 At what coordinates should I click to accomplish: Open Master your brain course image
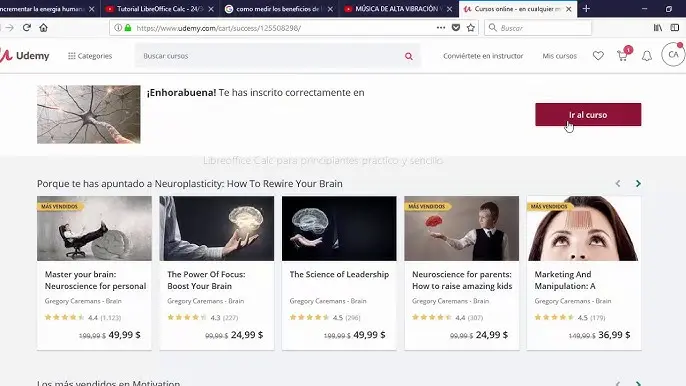[94, 228]
